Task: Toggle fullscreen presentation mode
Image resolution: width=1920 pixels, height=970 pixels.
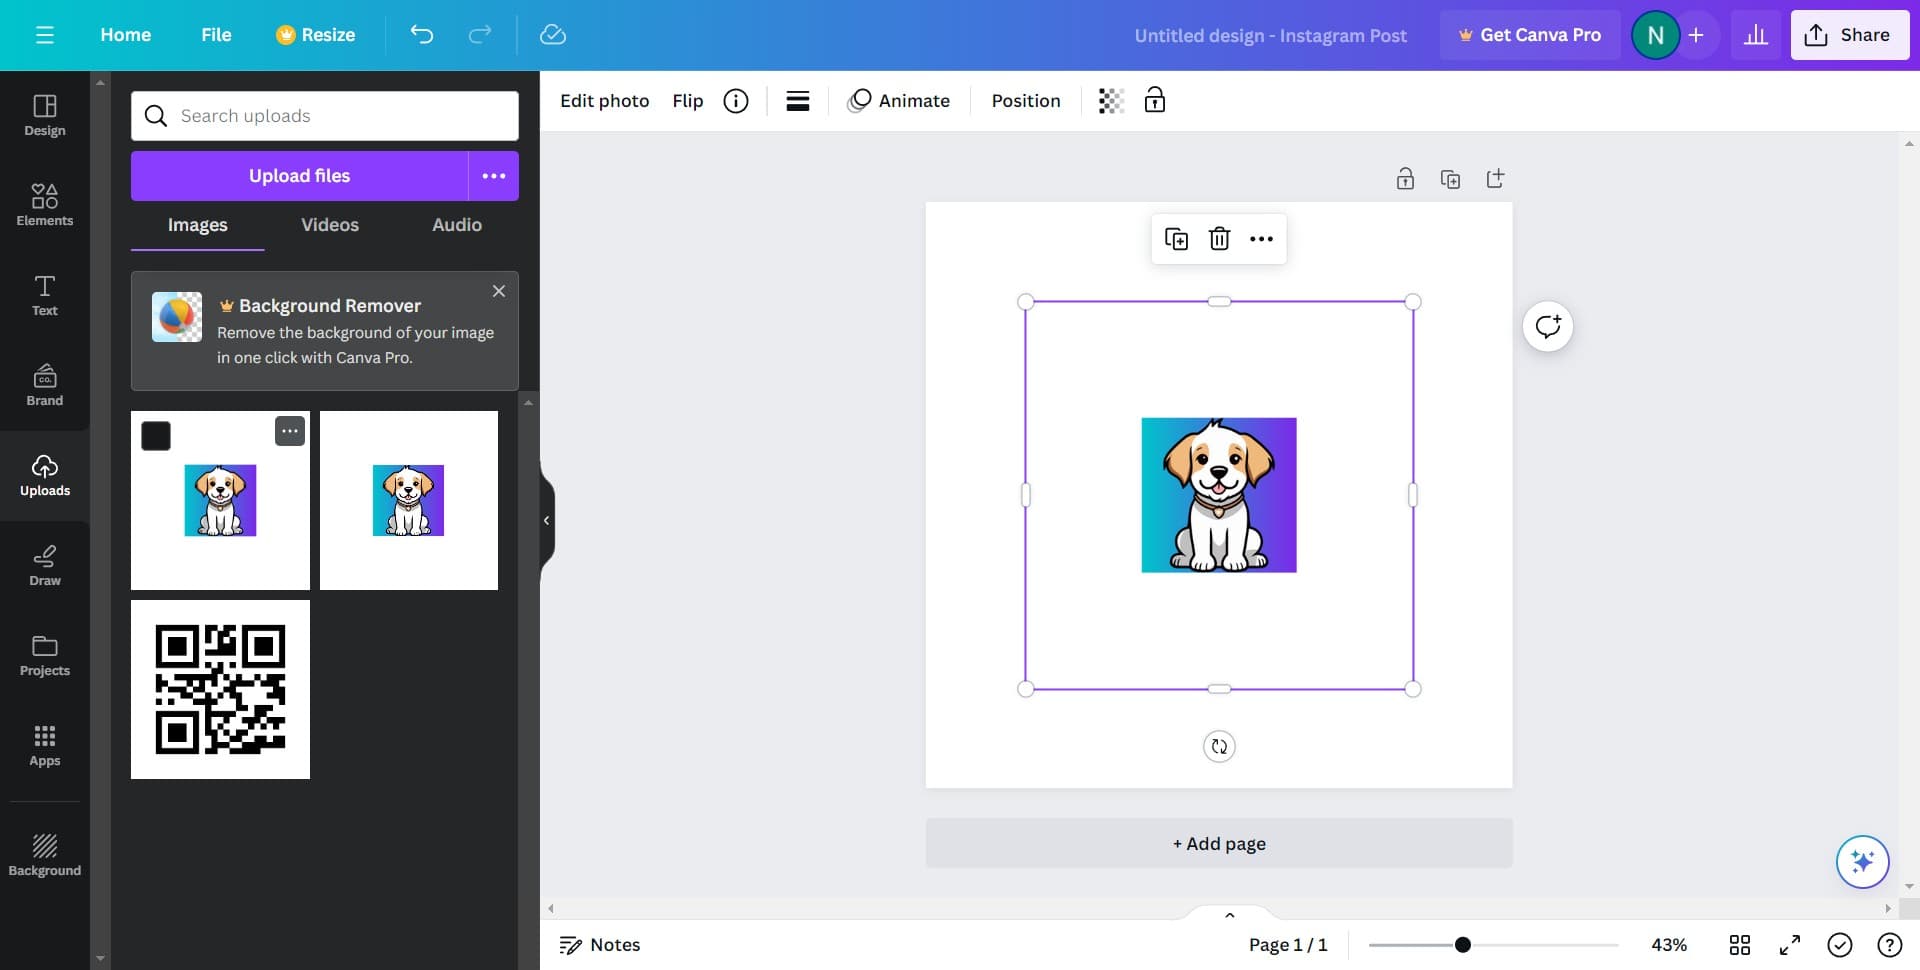Action: click(x=1789, y=945)
